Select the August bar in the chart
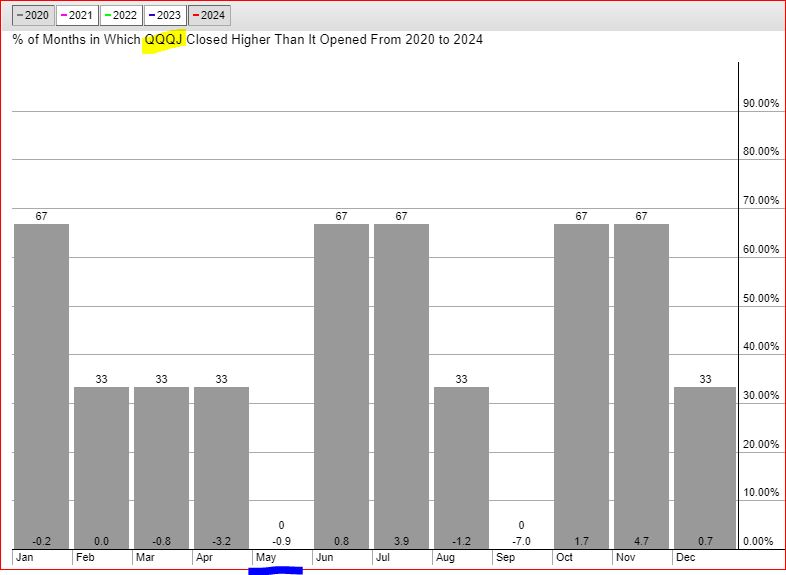The width and height of the screenshot is (786, 575). (x=461, y=468)
